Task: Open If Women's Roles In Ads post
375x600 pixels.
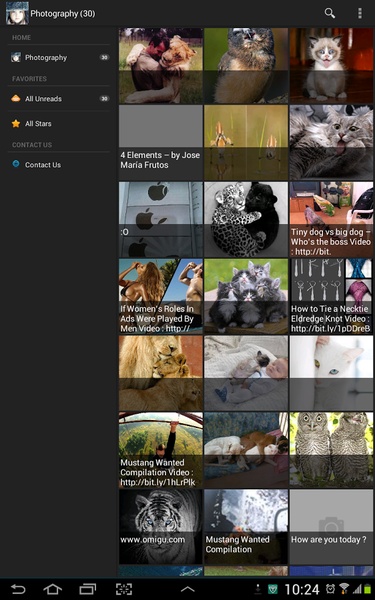Action: coord(161,296)
